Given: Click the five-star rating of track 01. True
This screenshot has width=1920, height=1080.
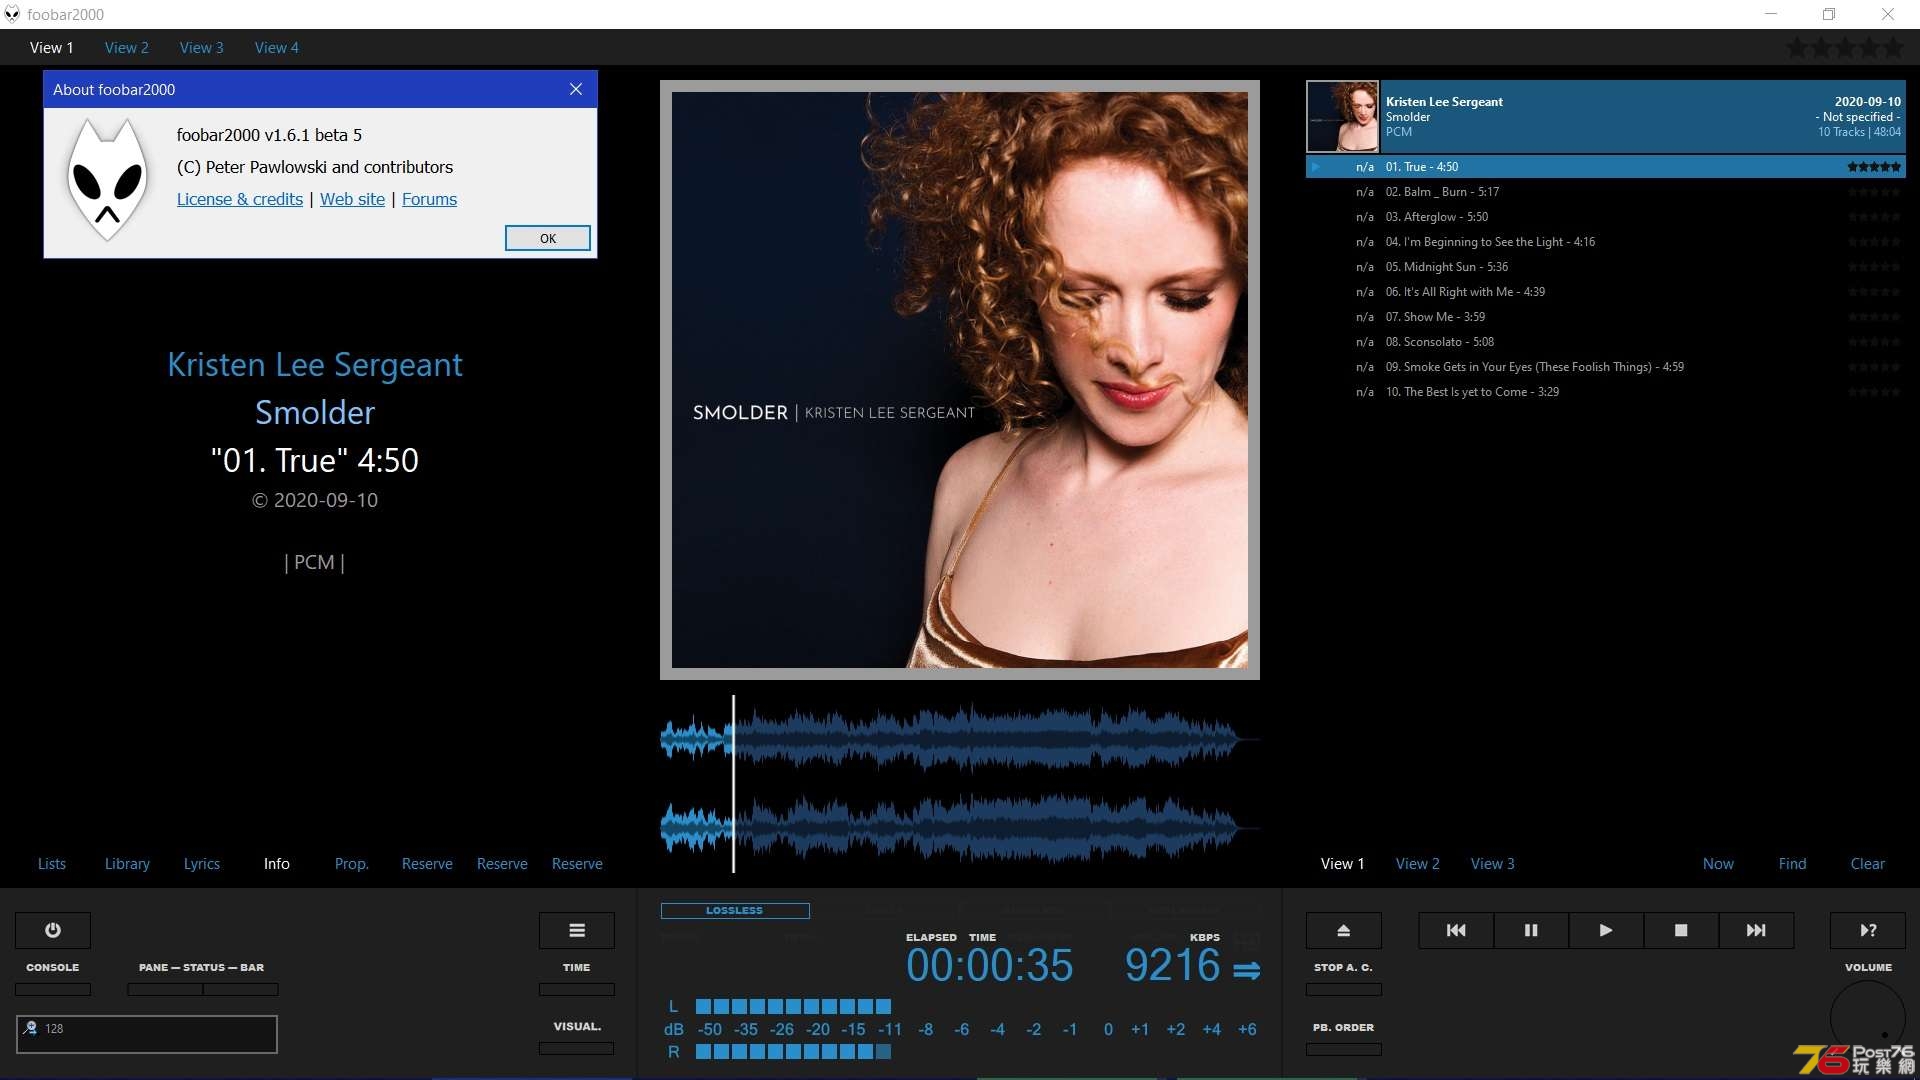Looking at the screenshot, I should pyautogui.click(x=1874, y=167).
